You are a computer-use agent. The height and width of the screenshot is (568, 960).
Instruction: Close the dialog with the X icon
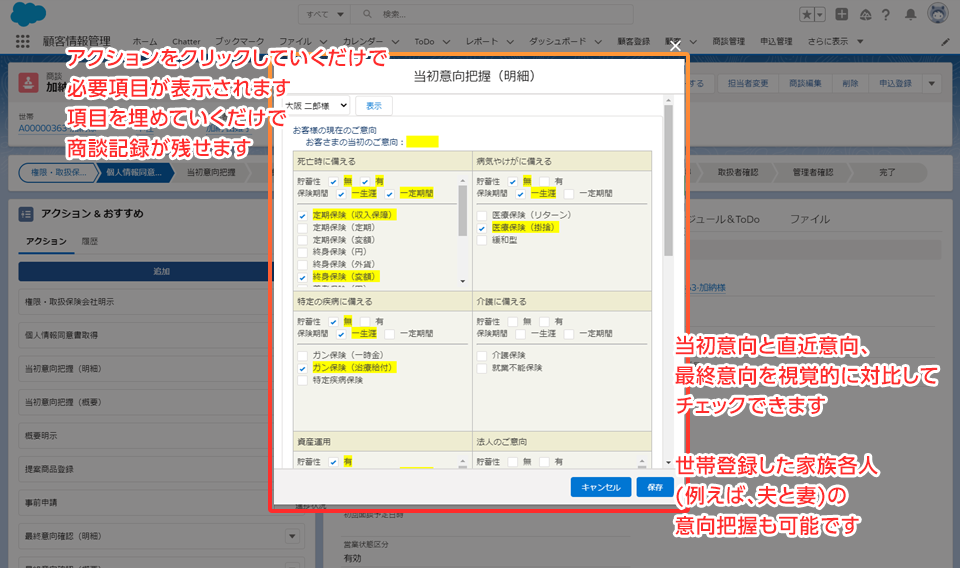click(x=675, y=45)
